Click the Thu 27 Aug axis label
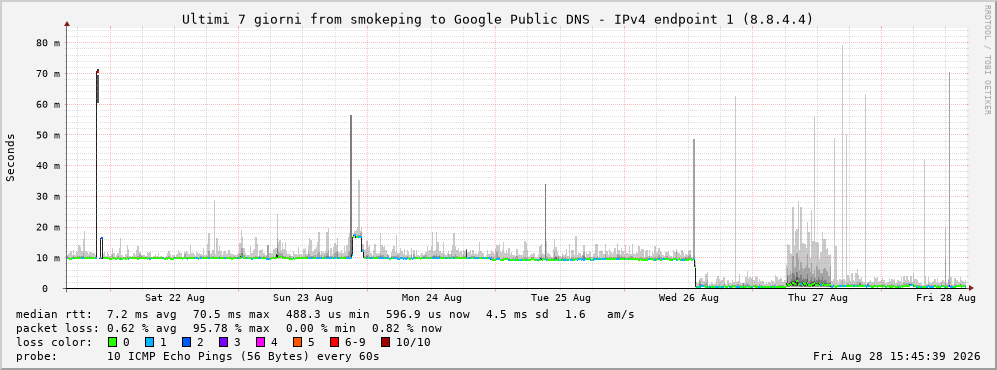 [817, 298]
